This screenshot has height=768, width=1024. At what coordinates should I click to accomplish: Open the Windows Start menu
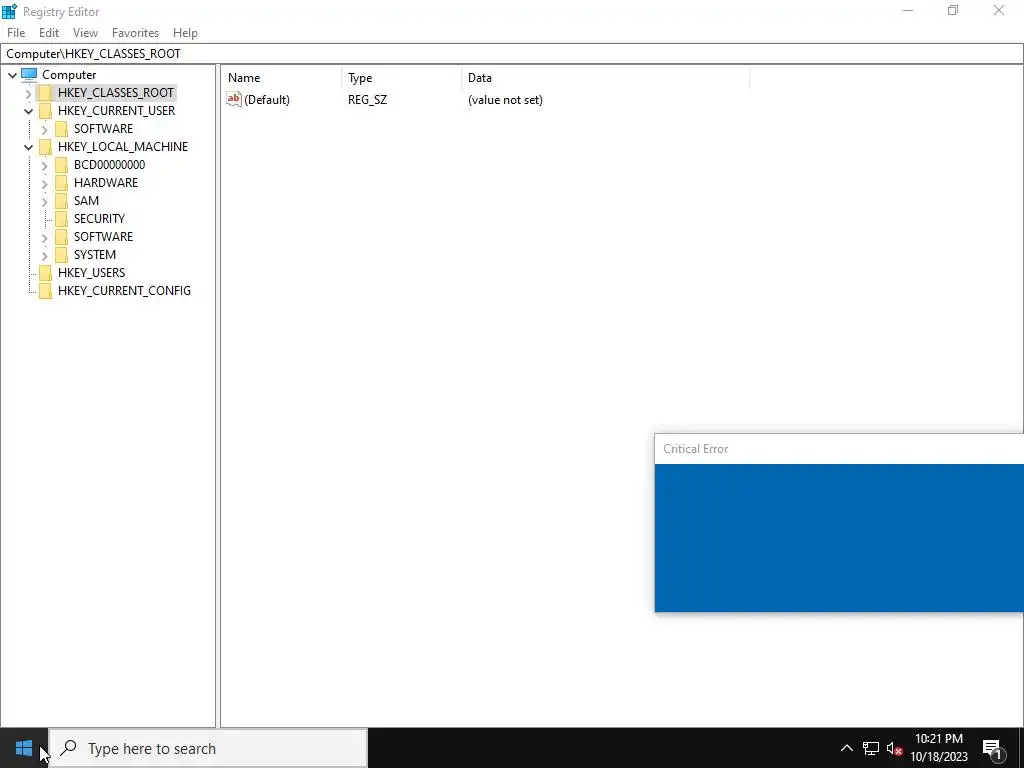pyautogui.click(x=24, y=748)
